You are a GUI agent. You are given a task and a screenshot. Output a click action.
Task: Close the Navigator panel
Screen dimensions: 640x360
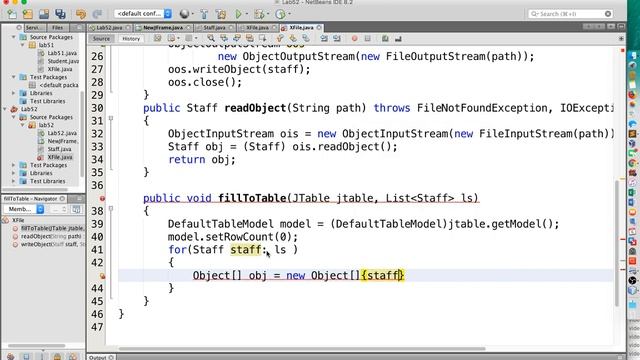[62, 199]
